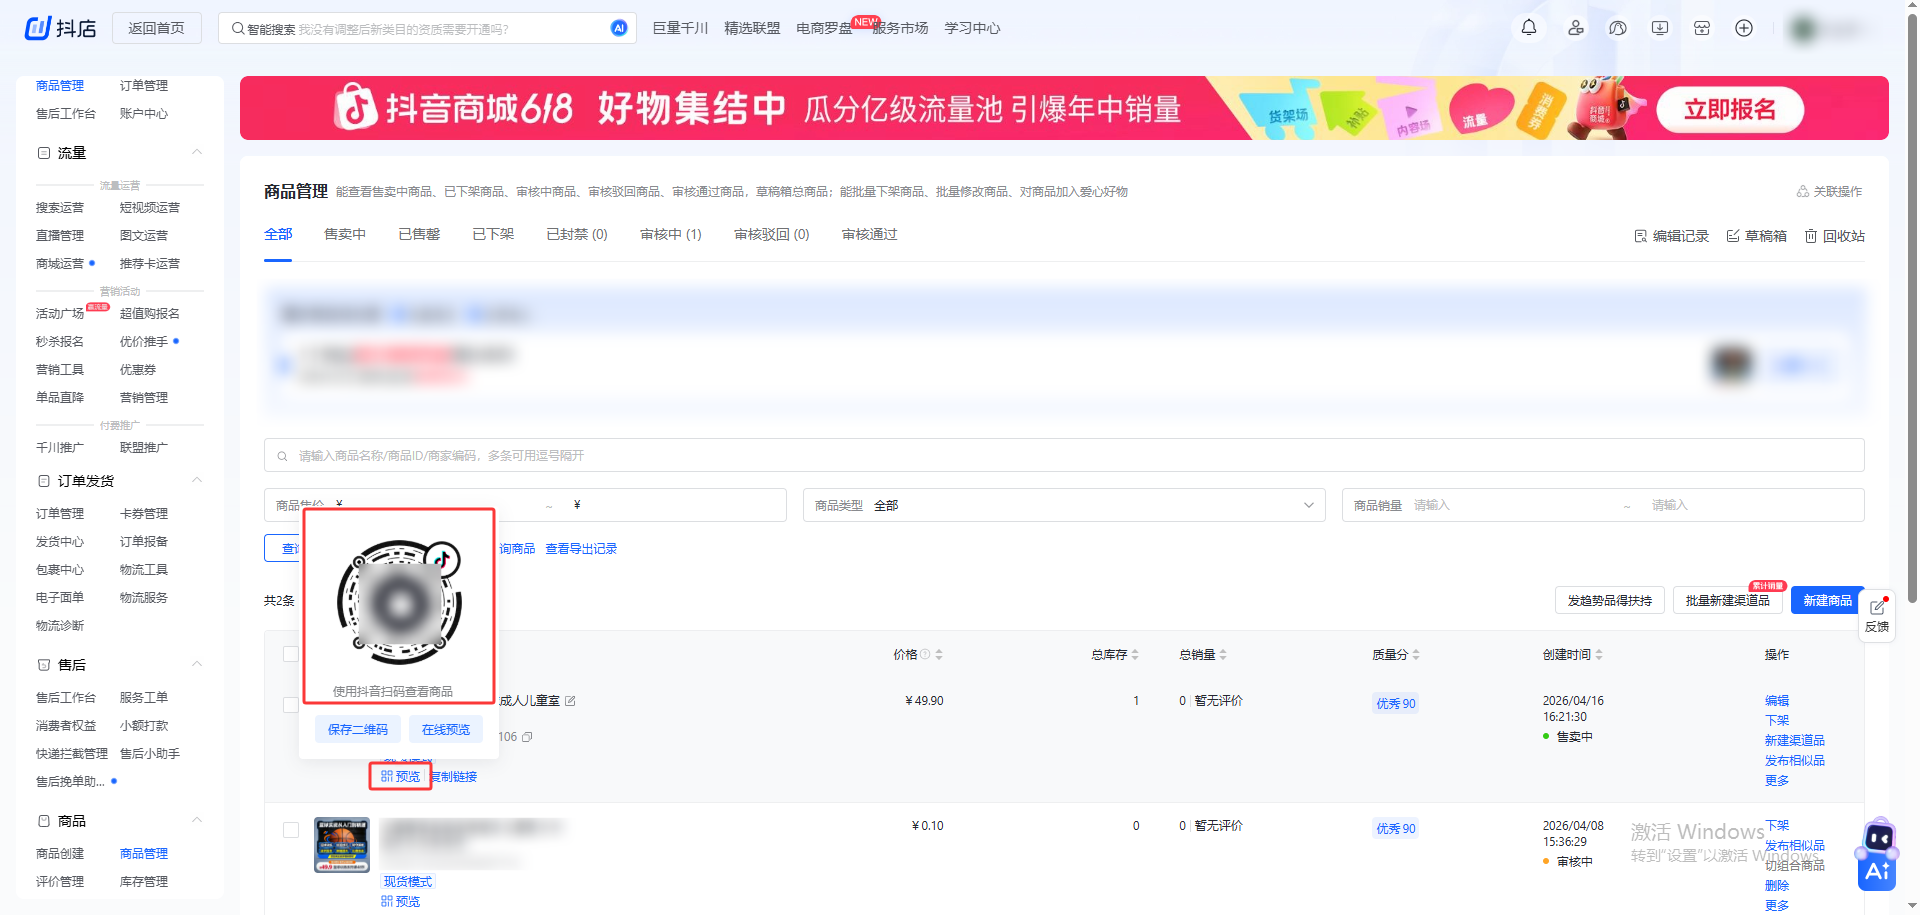Open the 反馈 feedback widget
The image size is (1920, 915).
tap(1877, 615)
